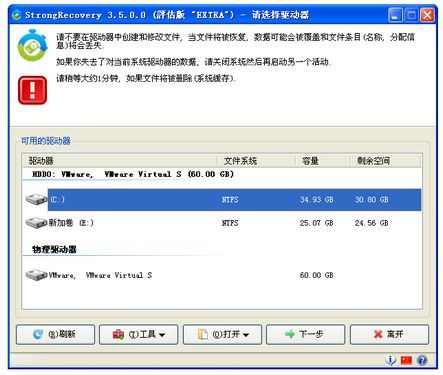Screen dimensions: 443x375
Task: Click the 25.07 GB capacity value
Action: [x=316, y=223]
